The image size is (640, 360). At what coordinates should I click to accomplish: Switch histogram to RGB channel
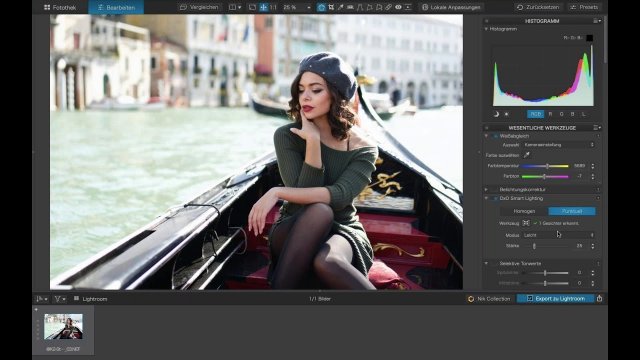click(x=535, y=114)
